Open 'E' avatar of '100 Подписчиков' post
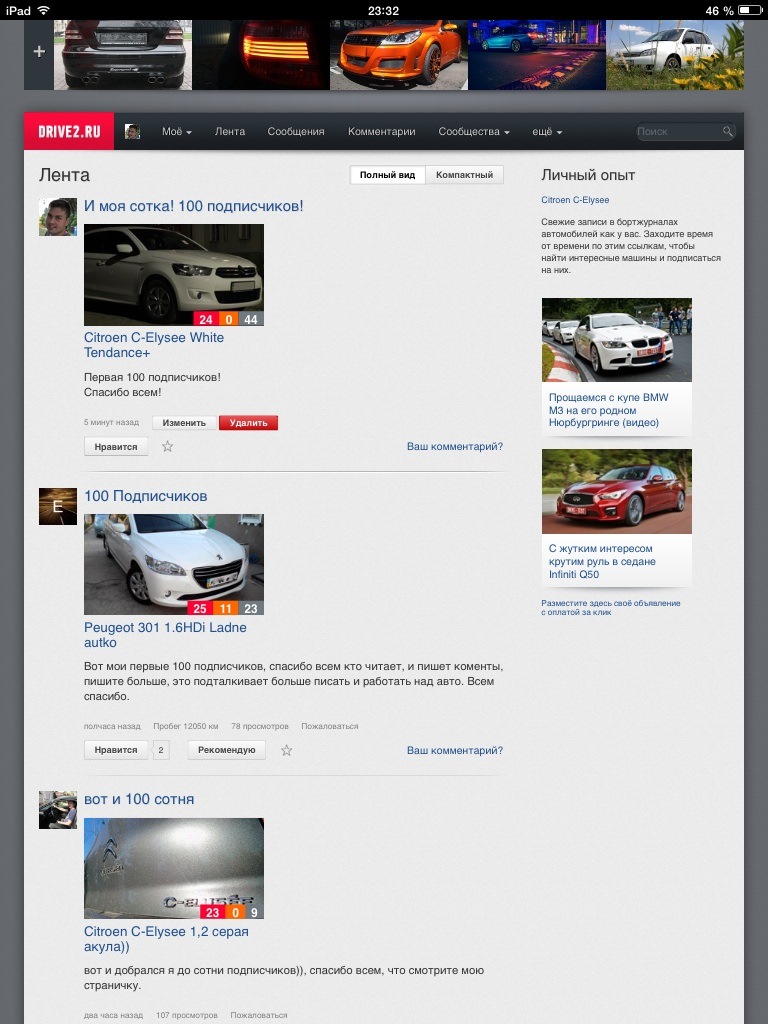Viewport: 768px width, 1024px height. click(58, 506)
